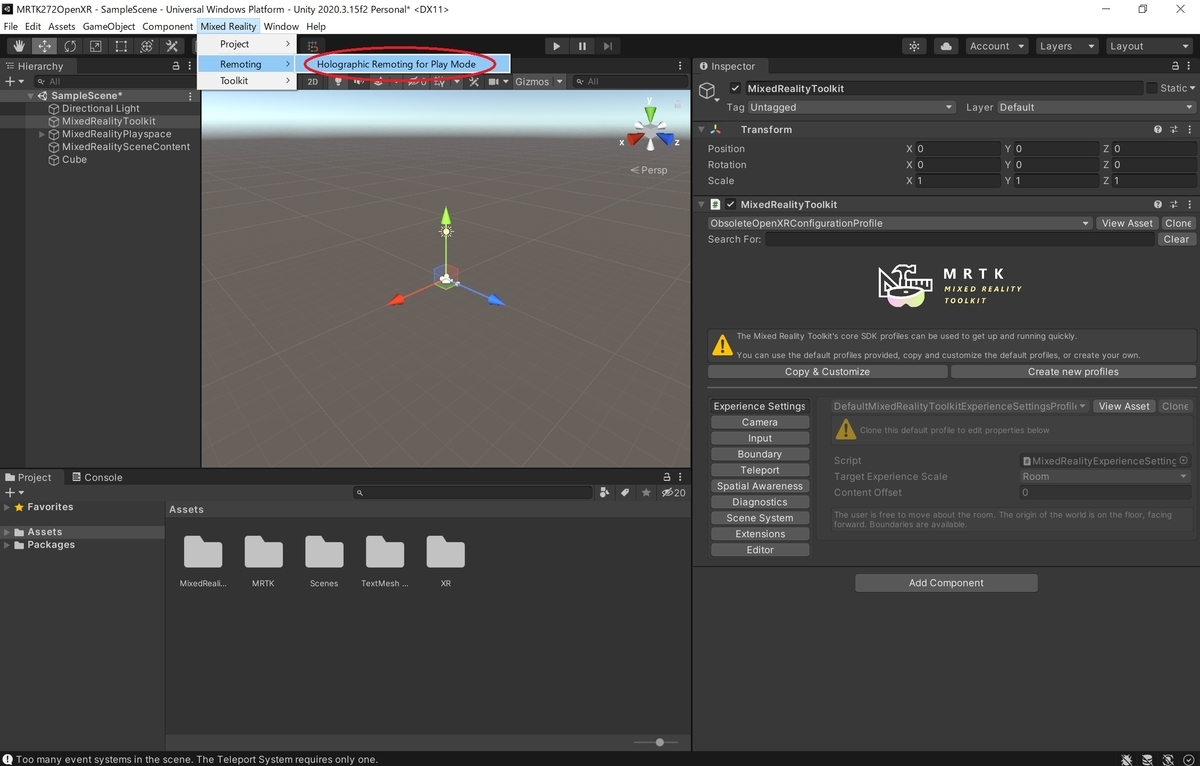Select the Hand tool in the toolbar

(19, 46)
